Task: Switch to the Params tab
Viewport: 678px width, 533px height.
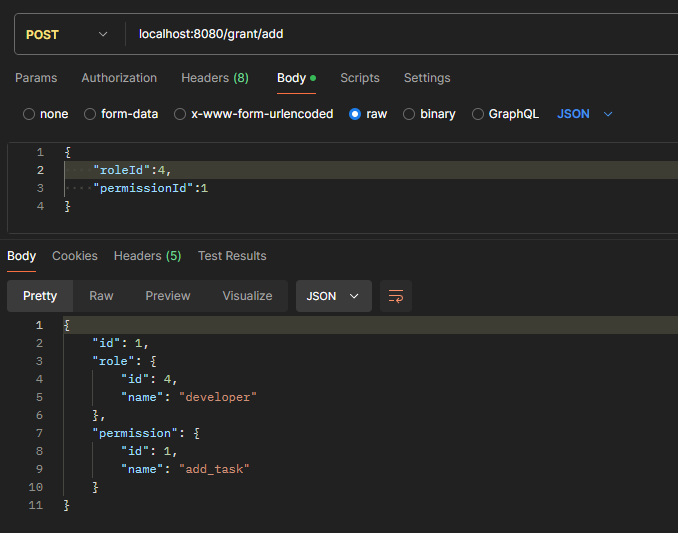Action: tap(36, 78)
